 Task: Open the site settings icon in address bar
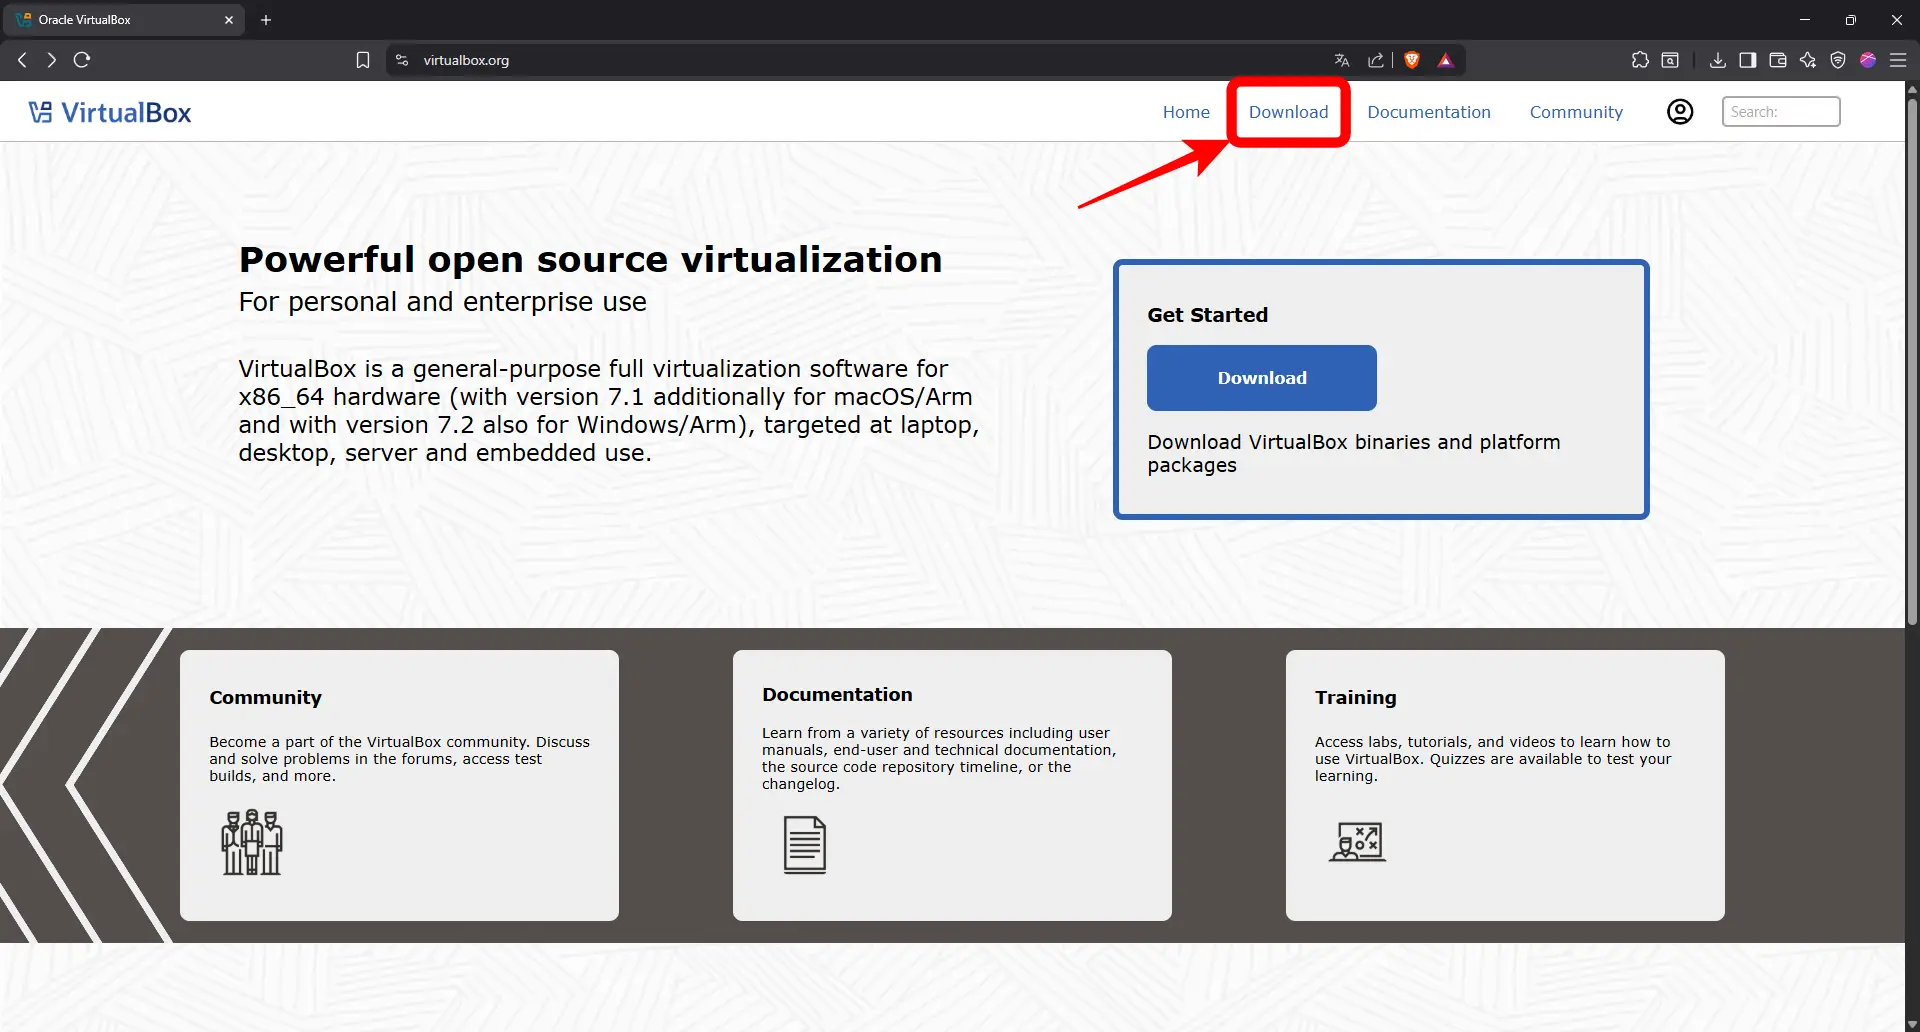click(402, 60)
